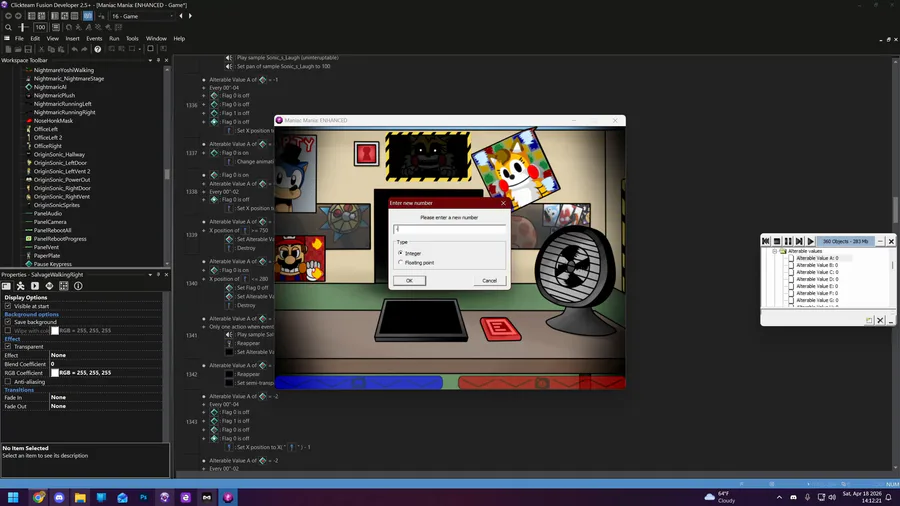Click the Forward navigation arrow in top toolbar
The width and height of the screenshot is (900, 506).
pos(18,16)
